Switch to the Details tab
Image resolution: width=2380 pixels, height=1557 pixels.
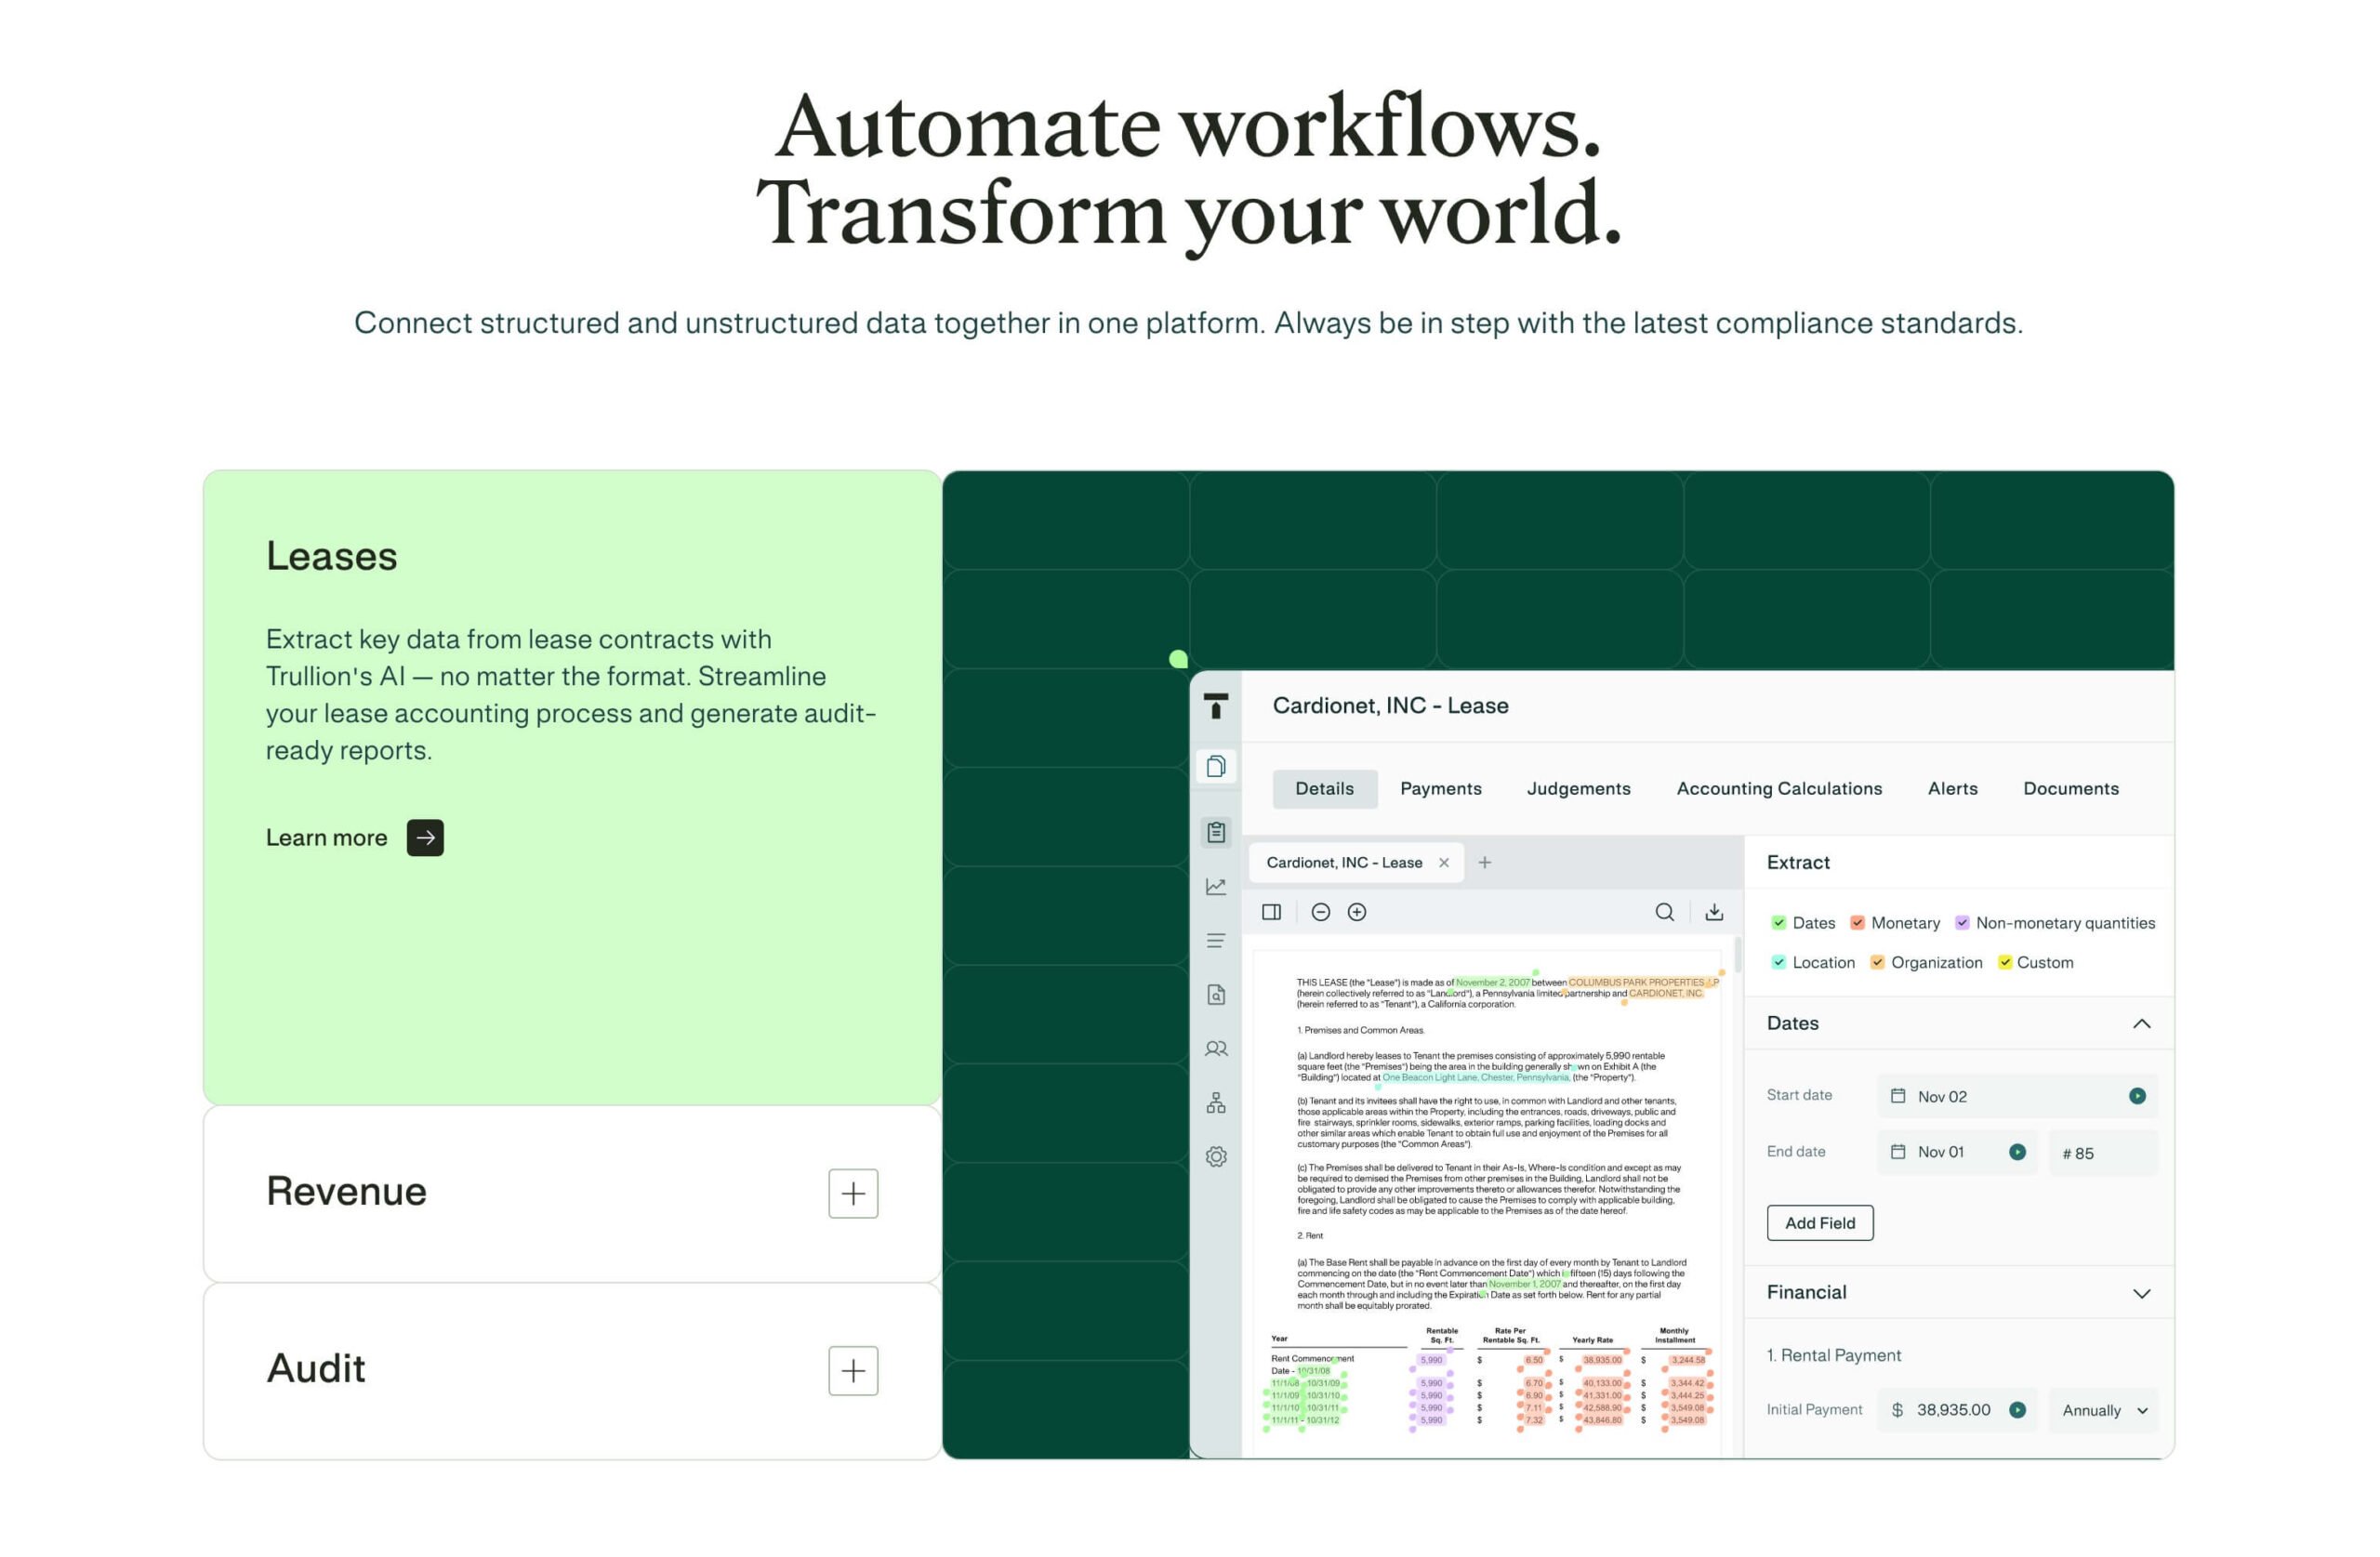coord(1324,789)
